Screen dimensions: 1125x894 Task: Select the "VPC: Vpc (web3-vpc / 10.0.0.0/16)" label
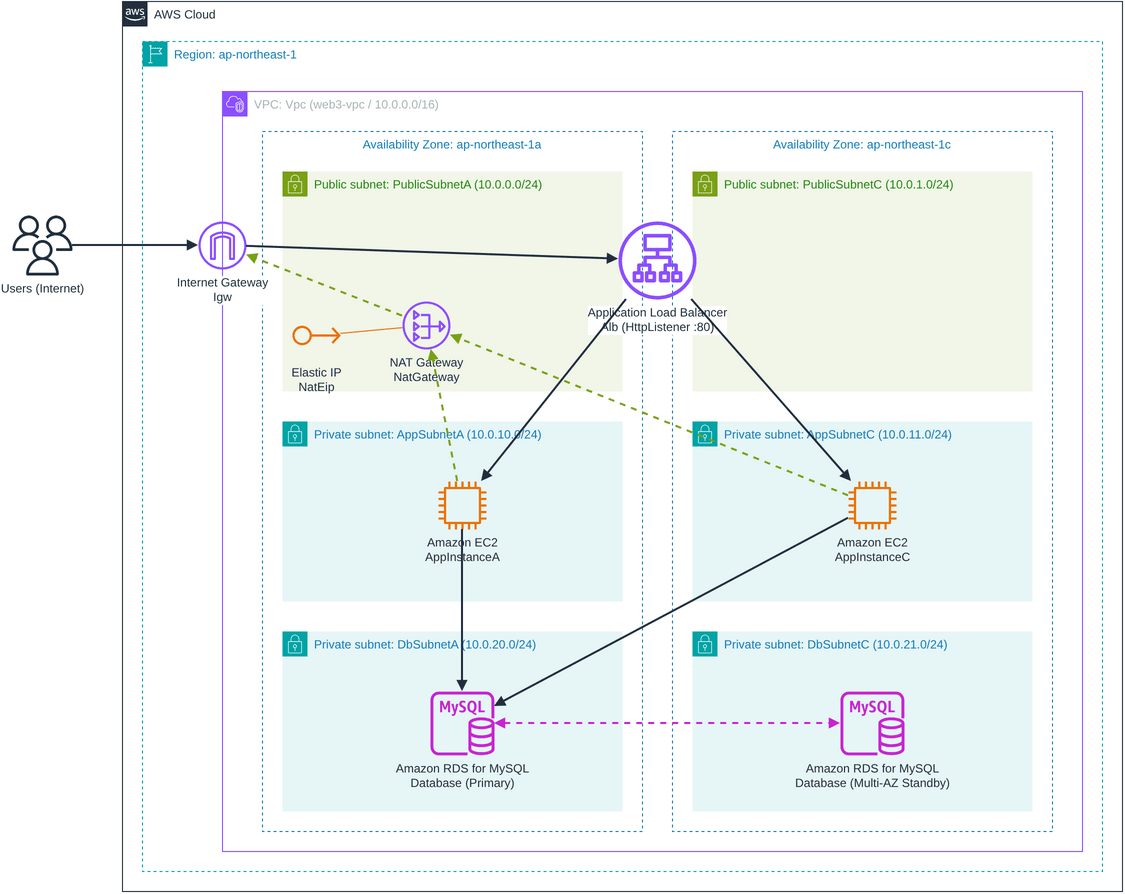346,105
